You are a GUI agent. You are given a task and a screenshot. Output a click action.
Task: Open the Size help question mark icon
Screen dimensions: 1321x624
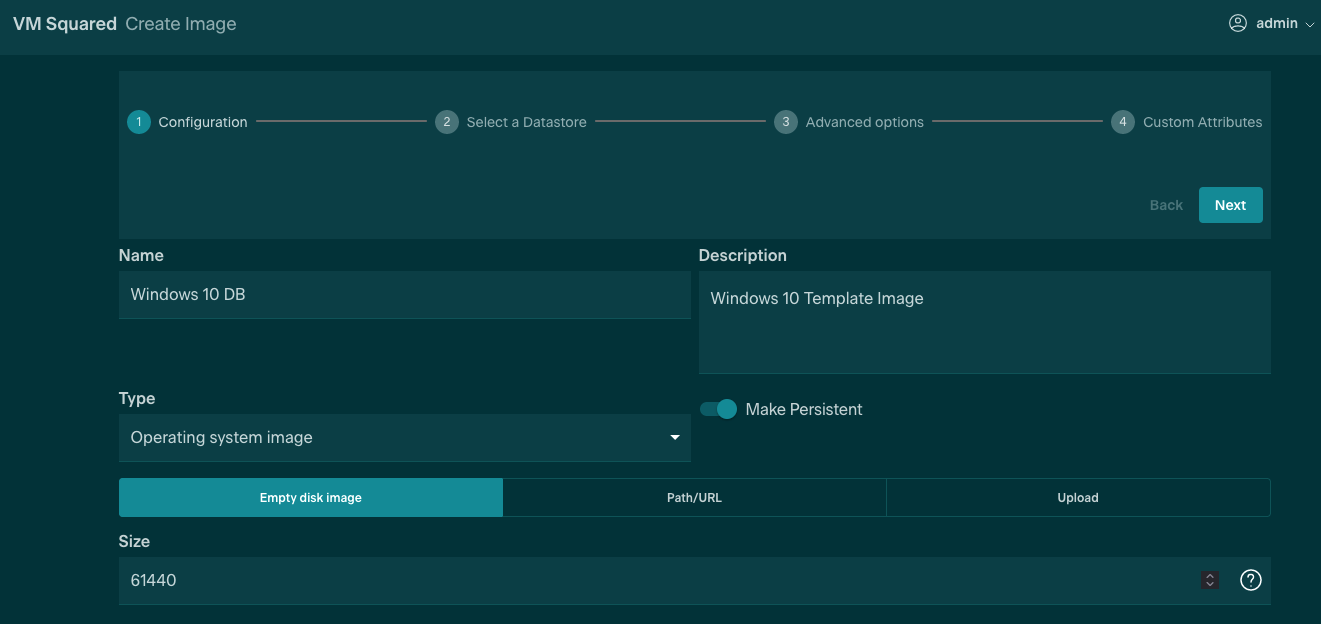click(1250, 580)
